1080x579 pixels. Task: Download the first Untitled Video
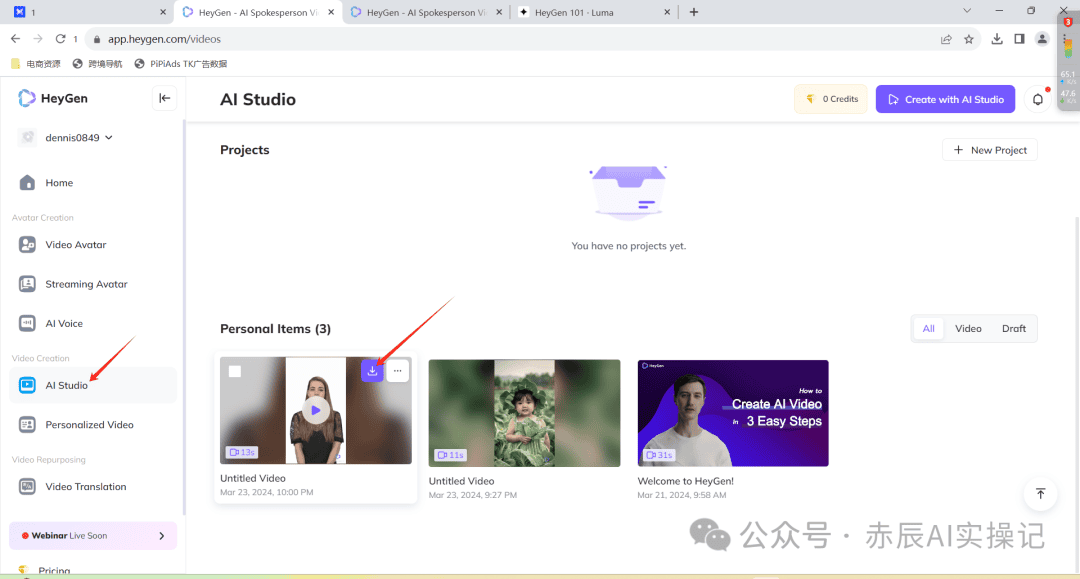(372, 370)
